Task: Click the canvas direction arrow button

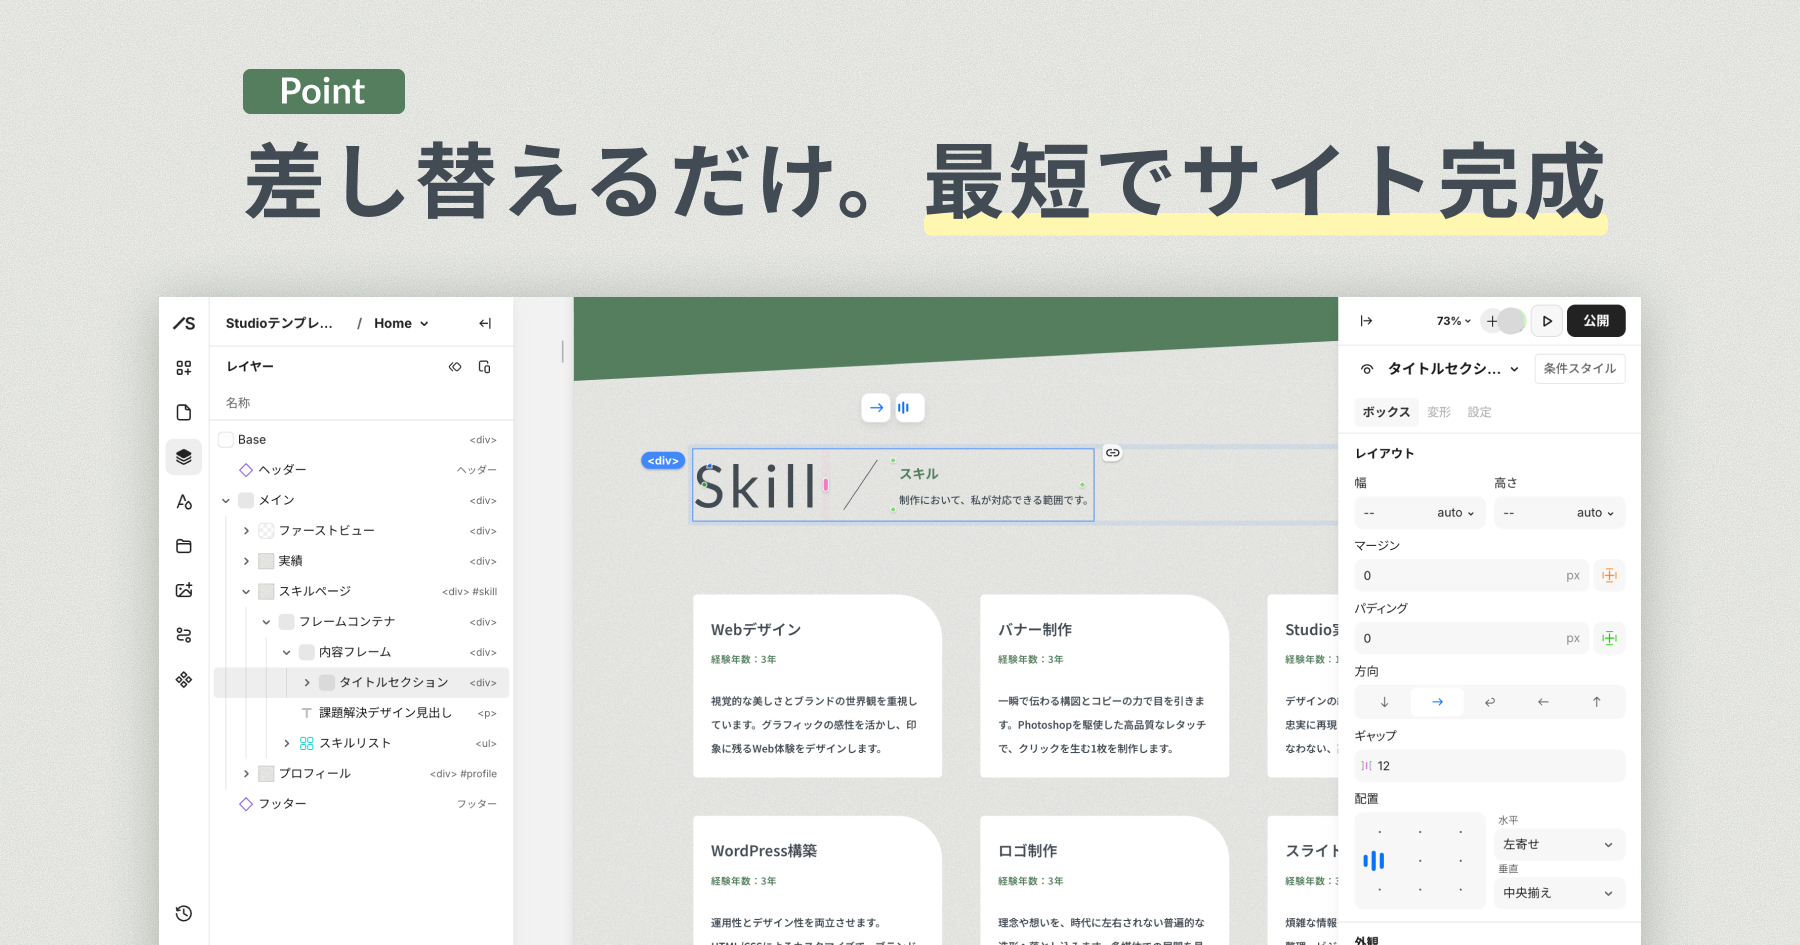Action: 876,408
